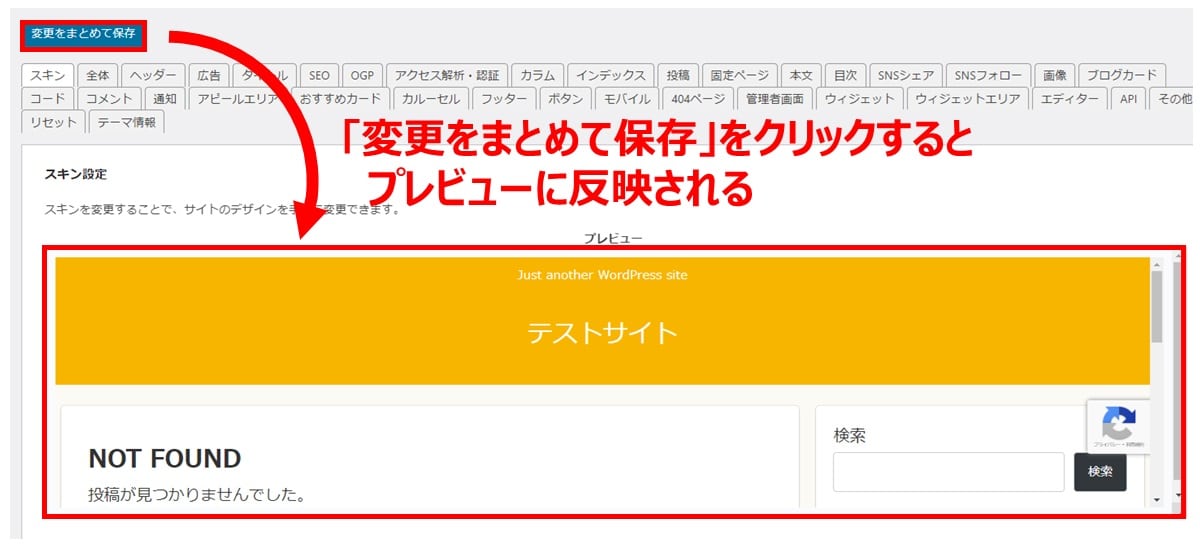
Task: Open the 全体 settings tab
Action: click(98, 75)
